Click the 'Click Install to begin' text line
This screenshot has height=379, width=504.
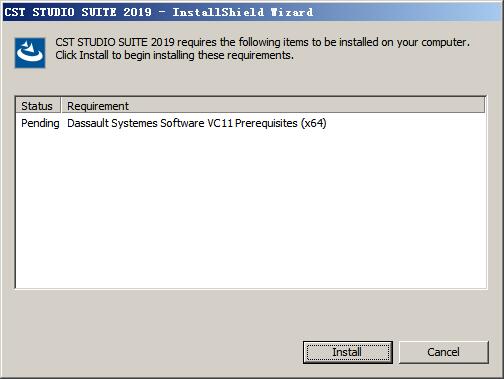coord(174,55)
